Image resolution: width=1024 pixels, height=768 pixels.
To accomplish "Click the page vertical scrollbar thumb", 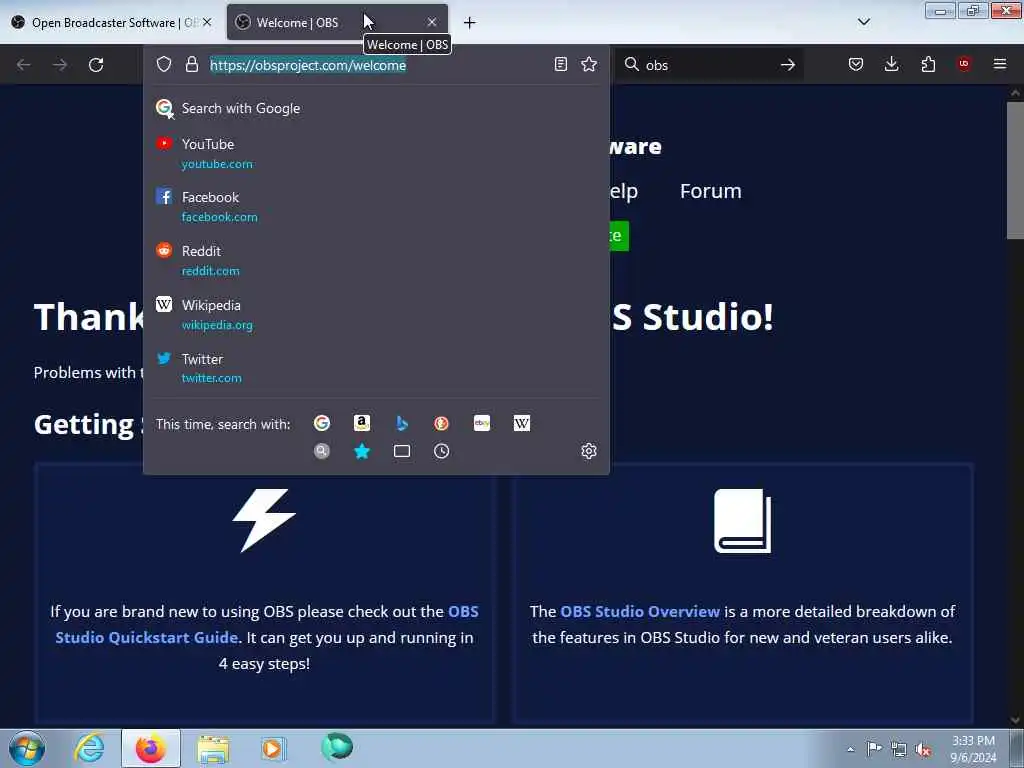I will (x=1015, y=170).
